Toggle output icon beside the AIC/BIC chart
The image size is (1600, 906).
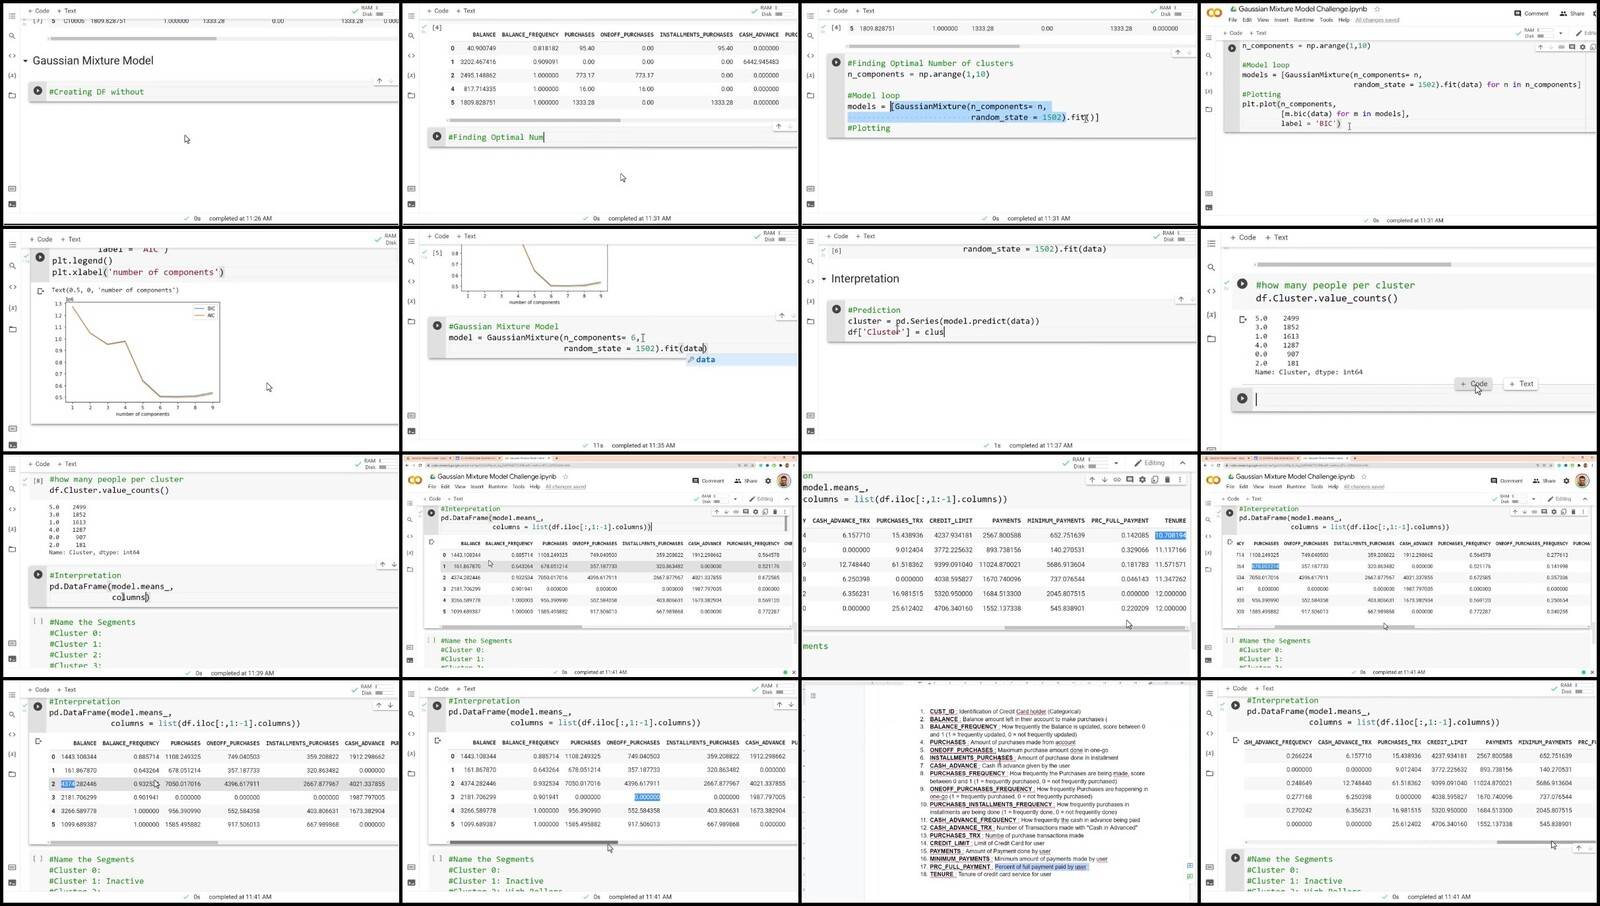40,291
